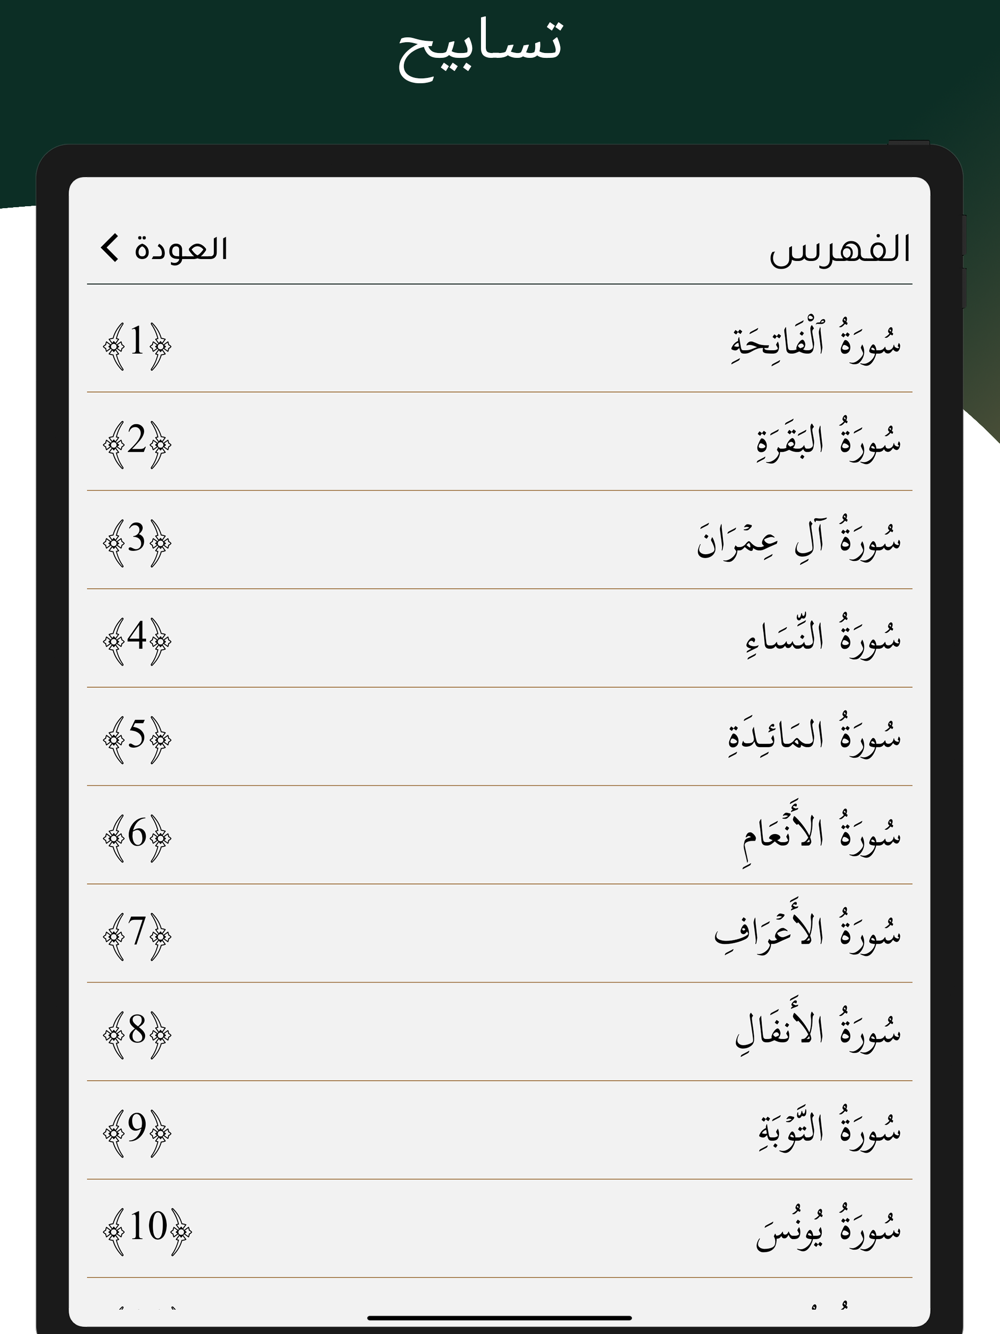1000x1334 pixels.
Task: Open سورة الفاتحة from the index
Action: pos(815,343)
